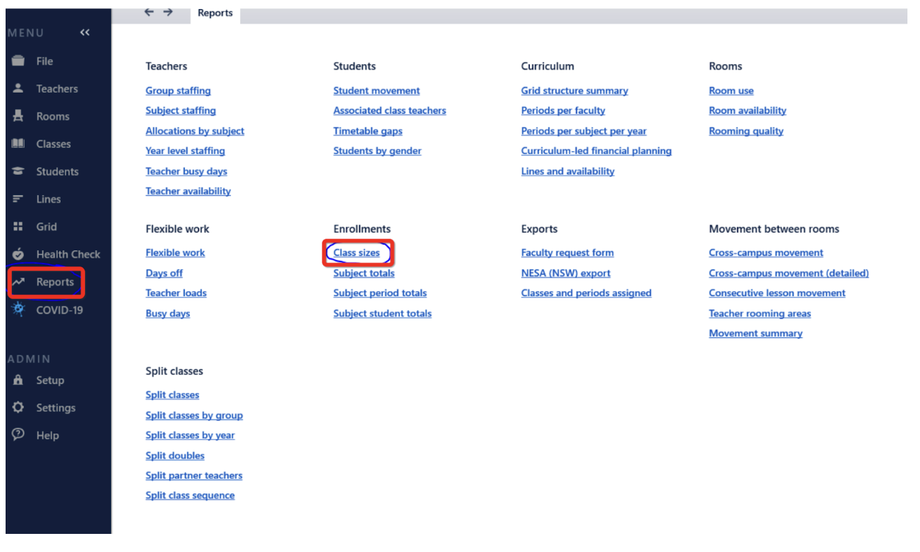Click the Settings gear icon
This screenshot has width=920, height=552.
[x=18, y=408]
